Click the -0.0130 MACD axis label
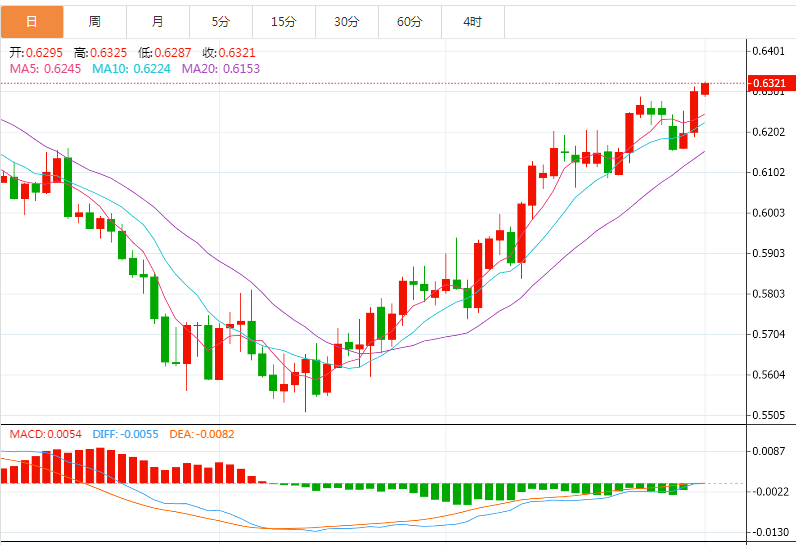This screenshot has height=545, width=796. coord(770,532)
